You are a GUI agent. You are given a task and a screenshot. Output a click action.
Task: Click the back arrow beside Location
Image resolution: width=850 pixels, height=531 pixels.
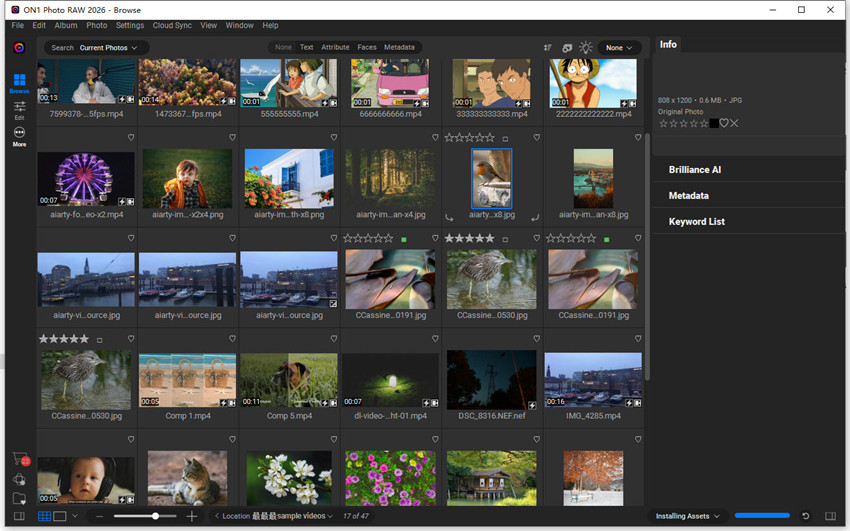217,516
